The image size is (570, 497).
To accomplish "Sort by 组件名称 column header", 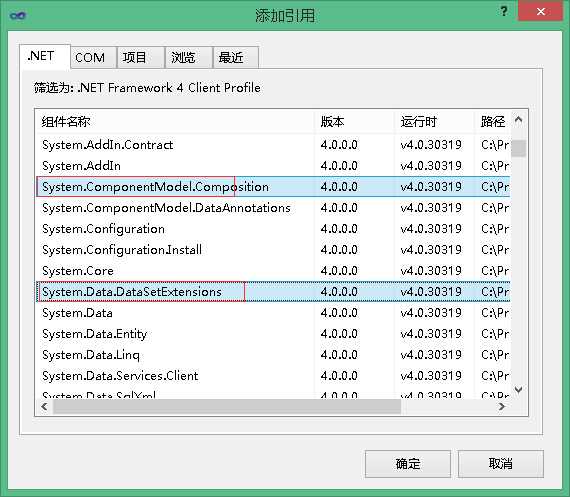I will 175,121.
